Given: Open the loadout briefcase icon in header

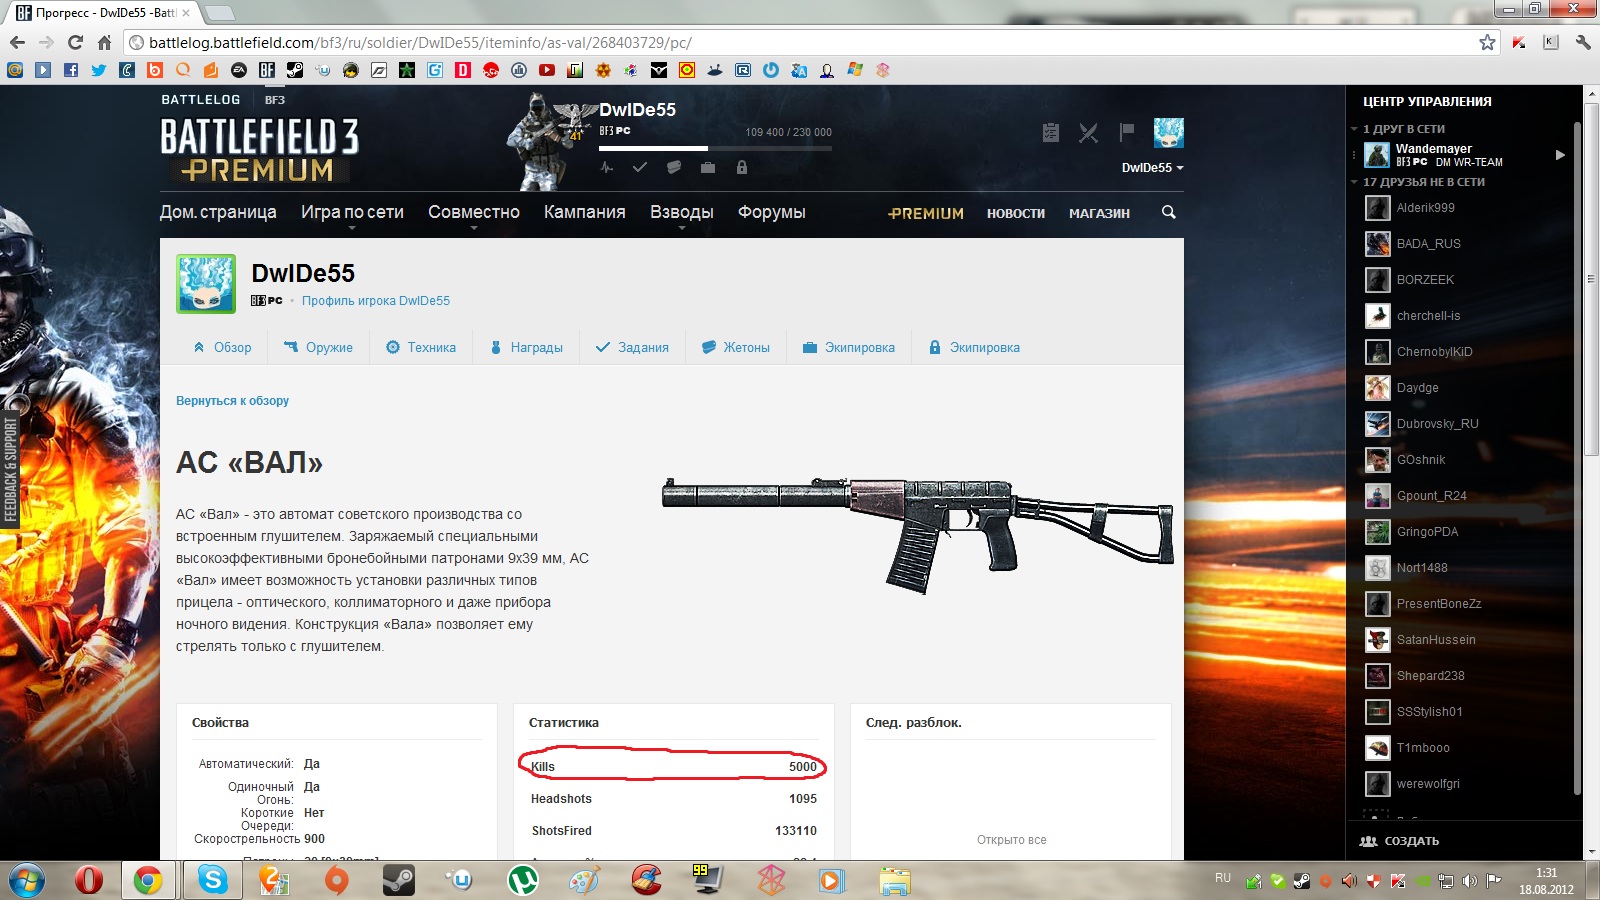Looking at the screenshot, I should pos(708,168).
